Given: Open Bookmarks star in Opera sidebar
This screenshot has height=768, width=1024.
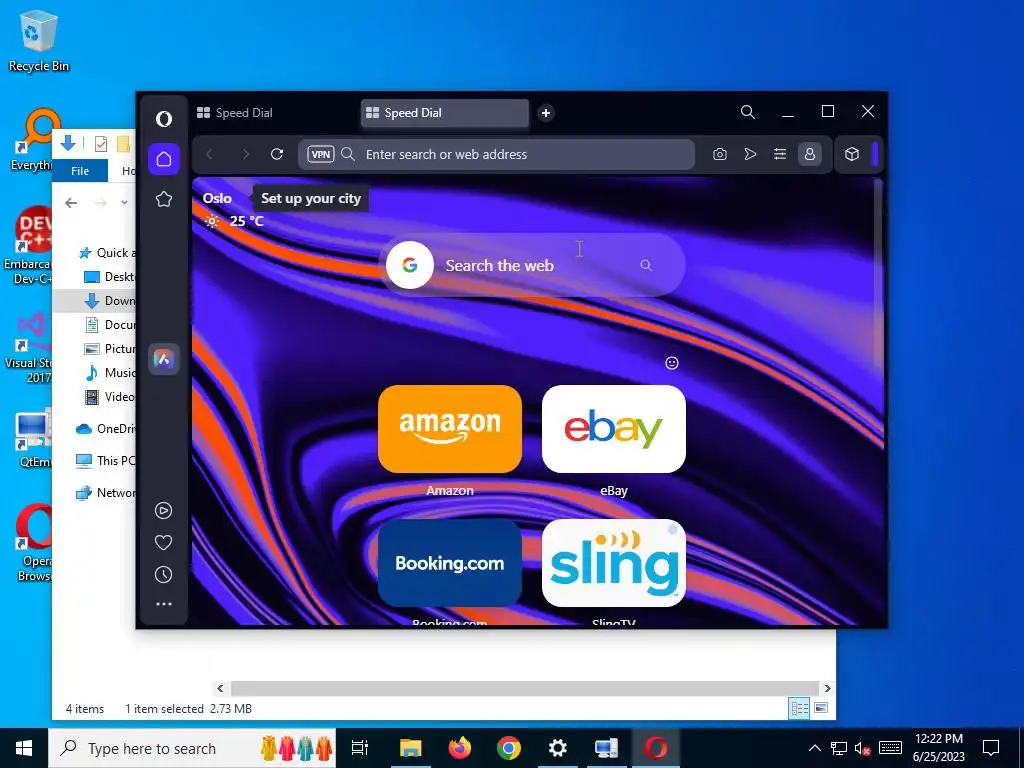Looking at the screenshot, I should (x=164, y=199).
